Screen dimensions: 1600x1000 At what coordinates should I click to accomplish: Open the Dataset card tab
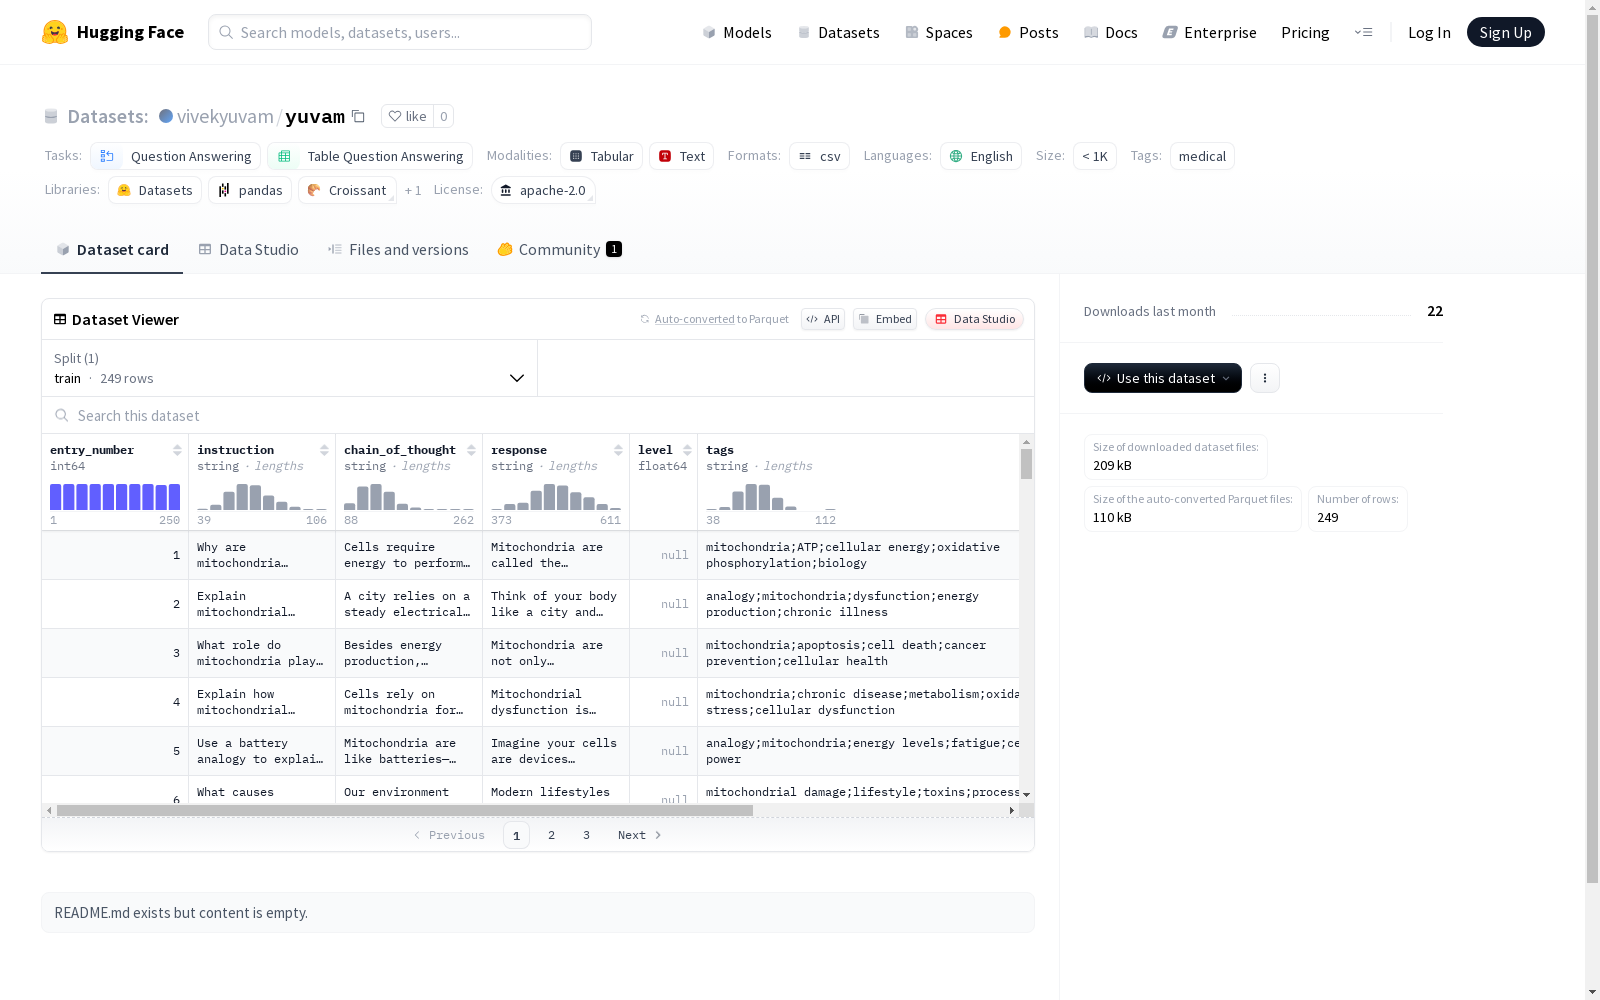112,250
